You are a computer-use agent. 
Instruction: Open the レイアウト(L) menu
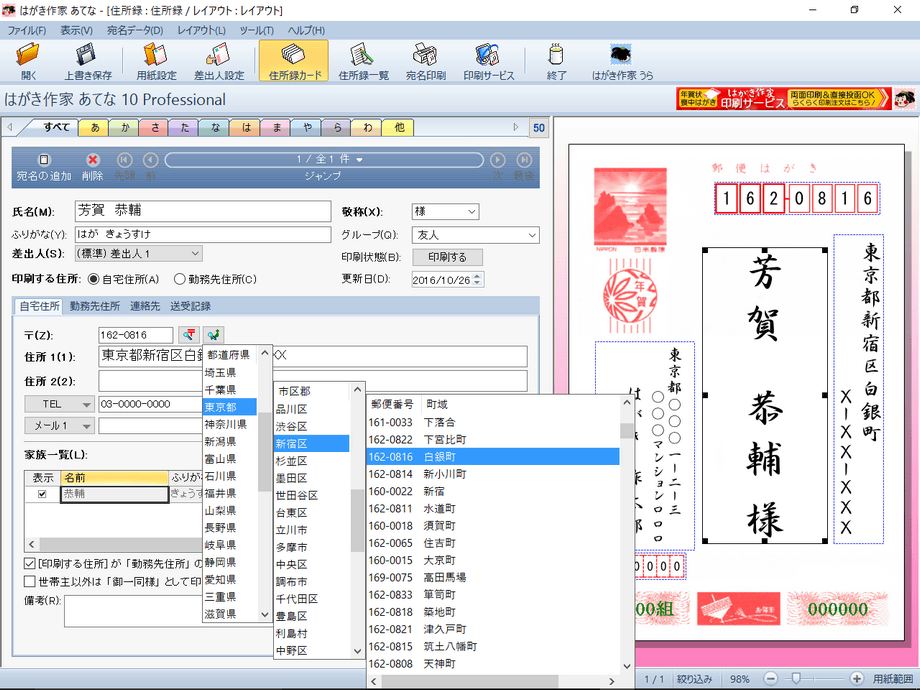point(201,31)
